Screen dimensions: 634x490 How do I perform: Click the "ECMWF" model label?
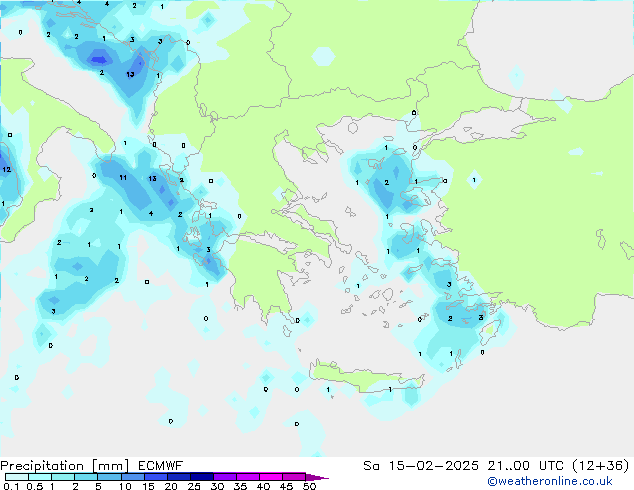(161, 466)
